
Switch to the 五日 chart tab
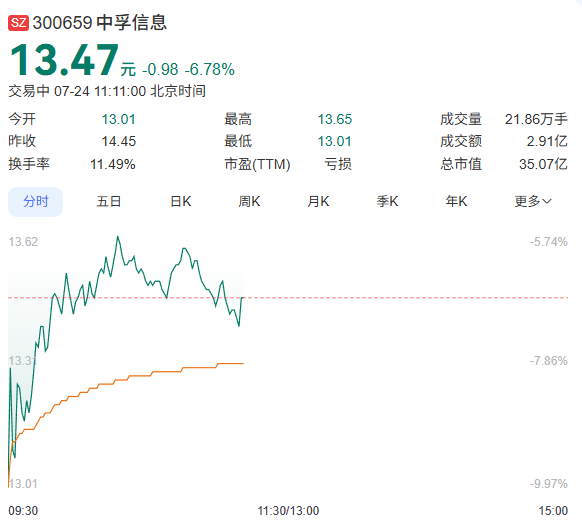(109, 202)
